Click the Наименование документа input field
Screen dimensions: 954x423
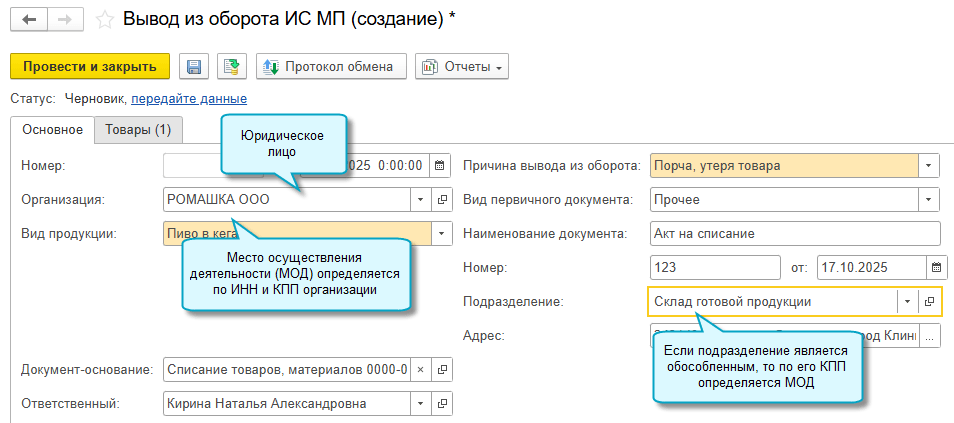(x=795, y=233)
